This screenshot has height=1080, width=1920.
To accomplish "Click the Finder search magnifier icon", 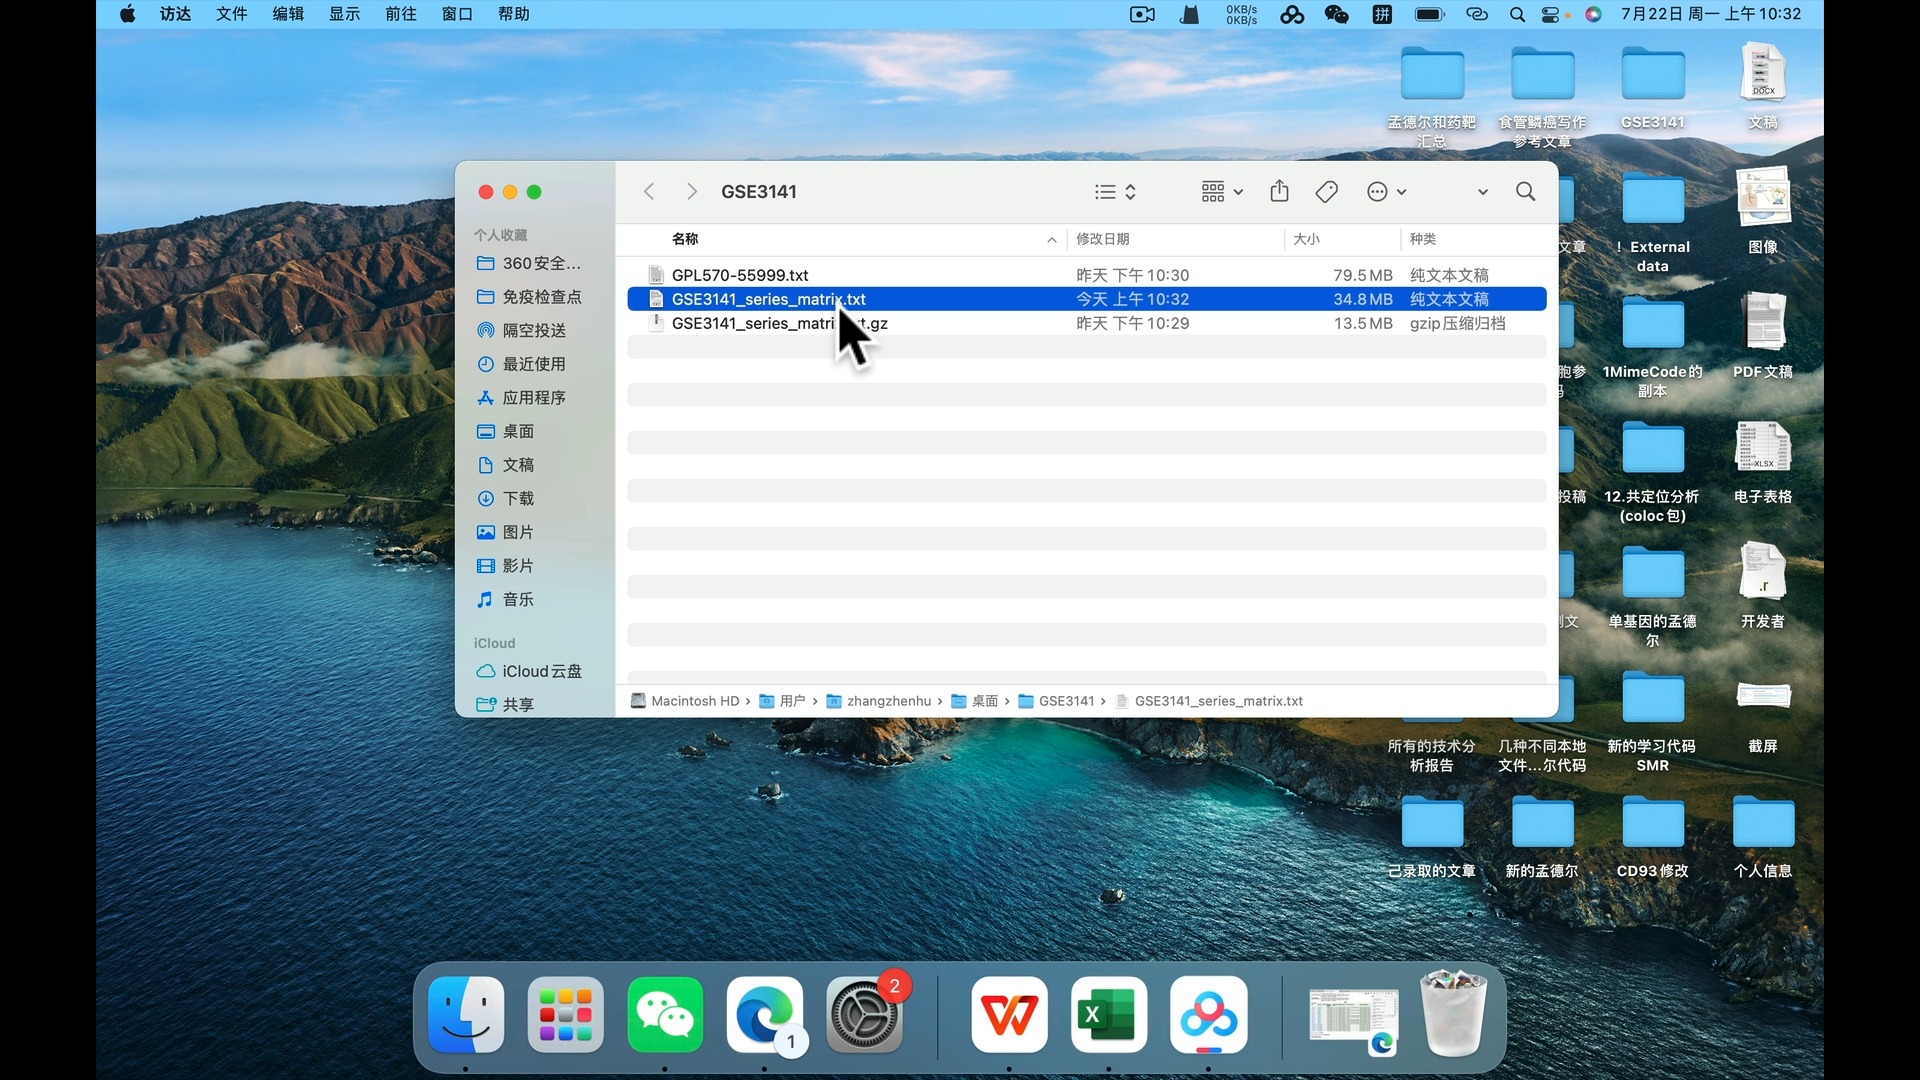I will coord(1525,191).
